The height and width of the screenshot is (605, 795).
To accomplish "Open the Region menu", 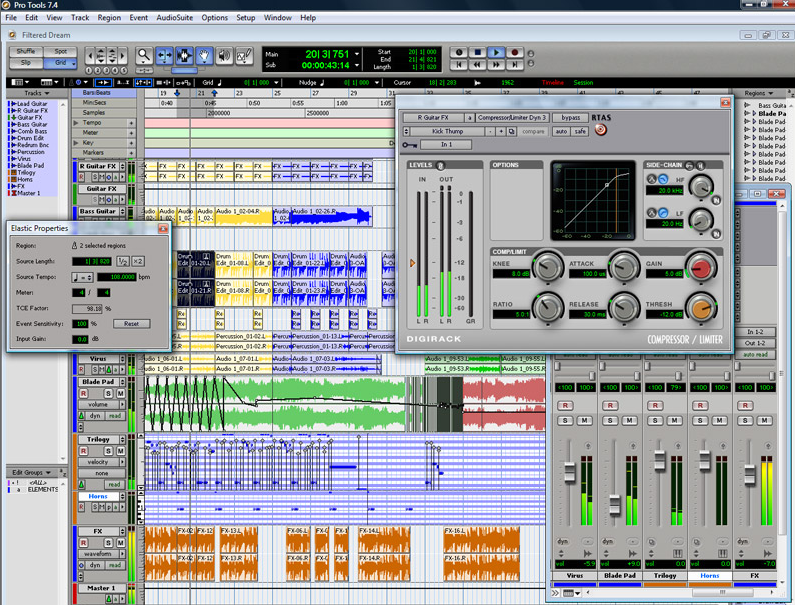I will (x=109, y=17).
